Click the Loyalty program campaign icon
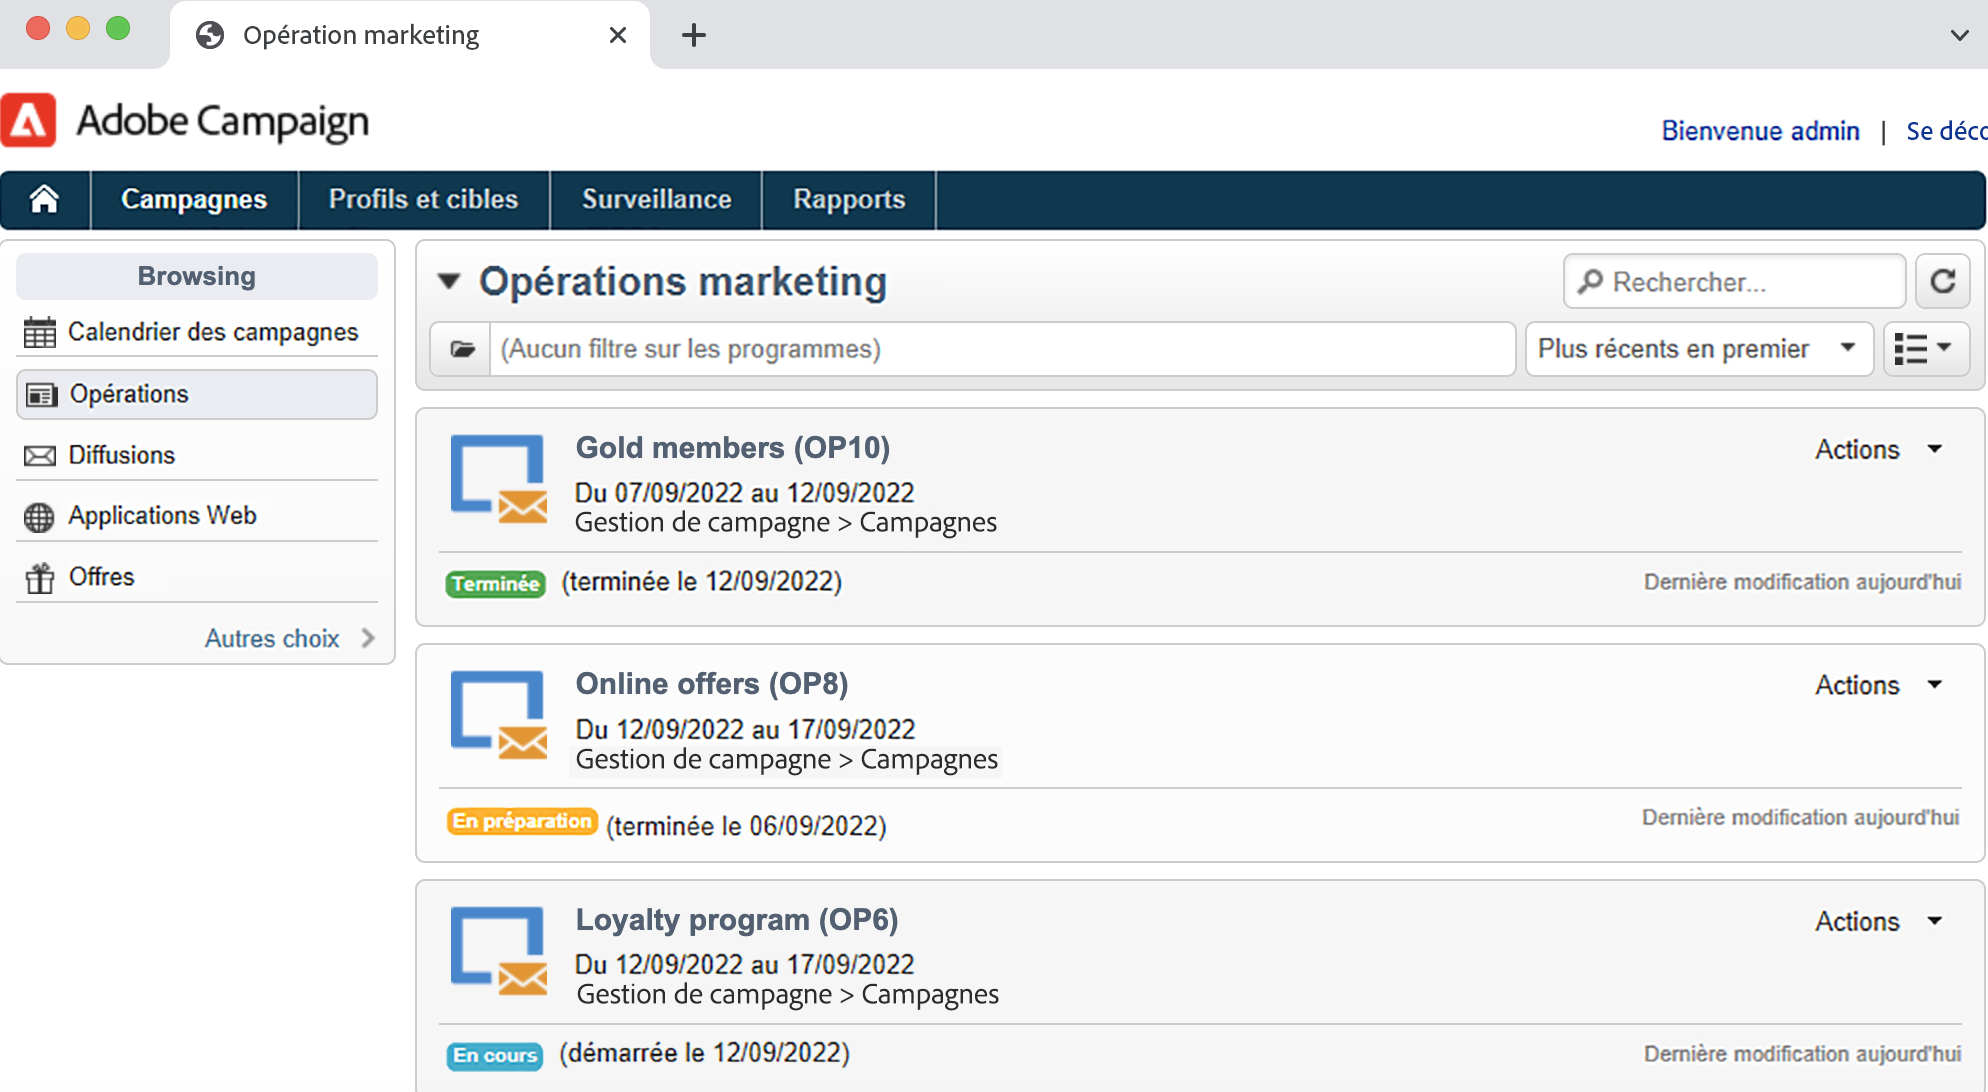 click(498, 950)
